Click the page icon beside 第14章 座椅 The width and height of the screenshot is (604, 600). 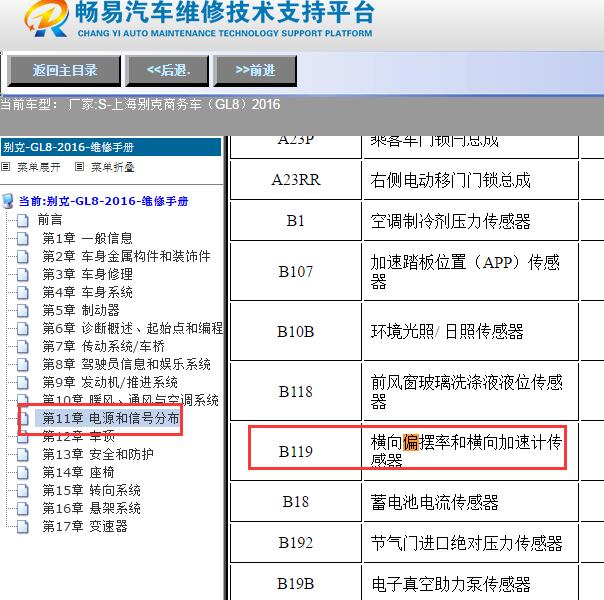[x=23, y=473]
